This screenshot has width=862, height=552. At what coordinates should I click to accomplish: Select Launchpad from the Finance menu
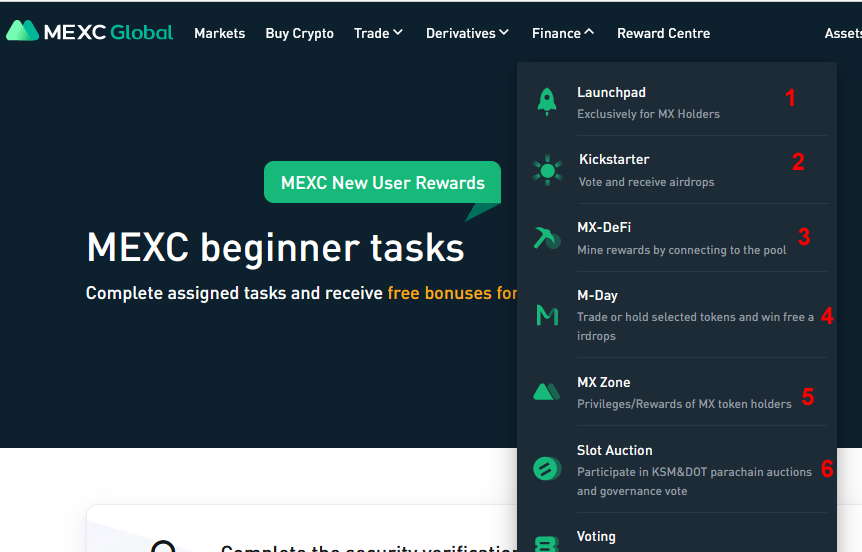[x=611, y=93]
